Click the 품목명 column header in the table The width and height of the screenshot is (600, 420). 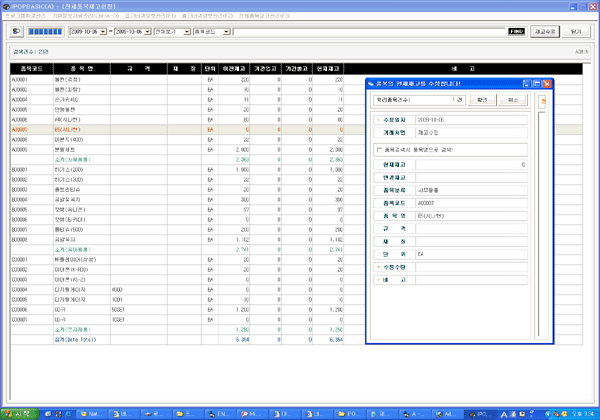[82, 69]
